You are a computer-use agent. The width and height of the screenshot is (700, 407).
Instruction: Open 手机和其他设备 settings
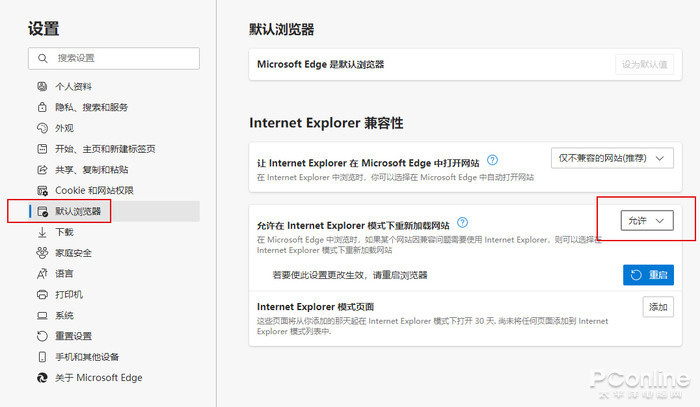87,357
